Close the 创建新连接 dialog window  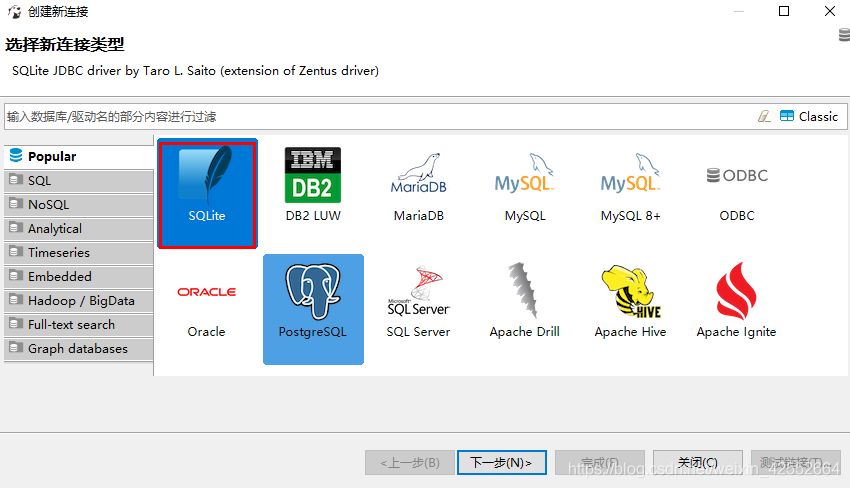830,11
